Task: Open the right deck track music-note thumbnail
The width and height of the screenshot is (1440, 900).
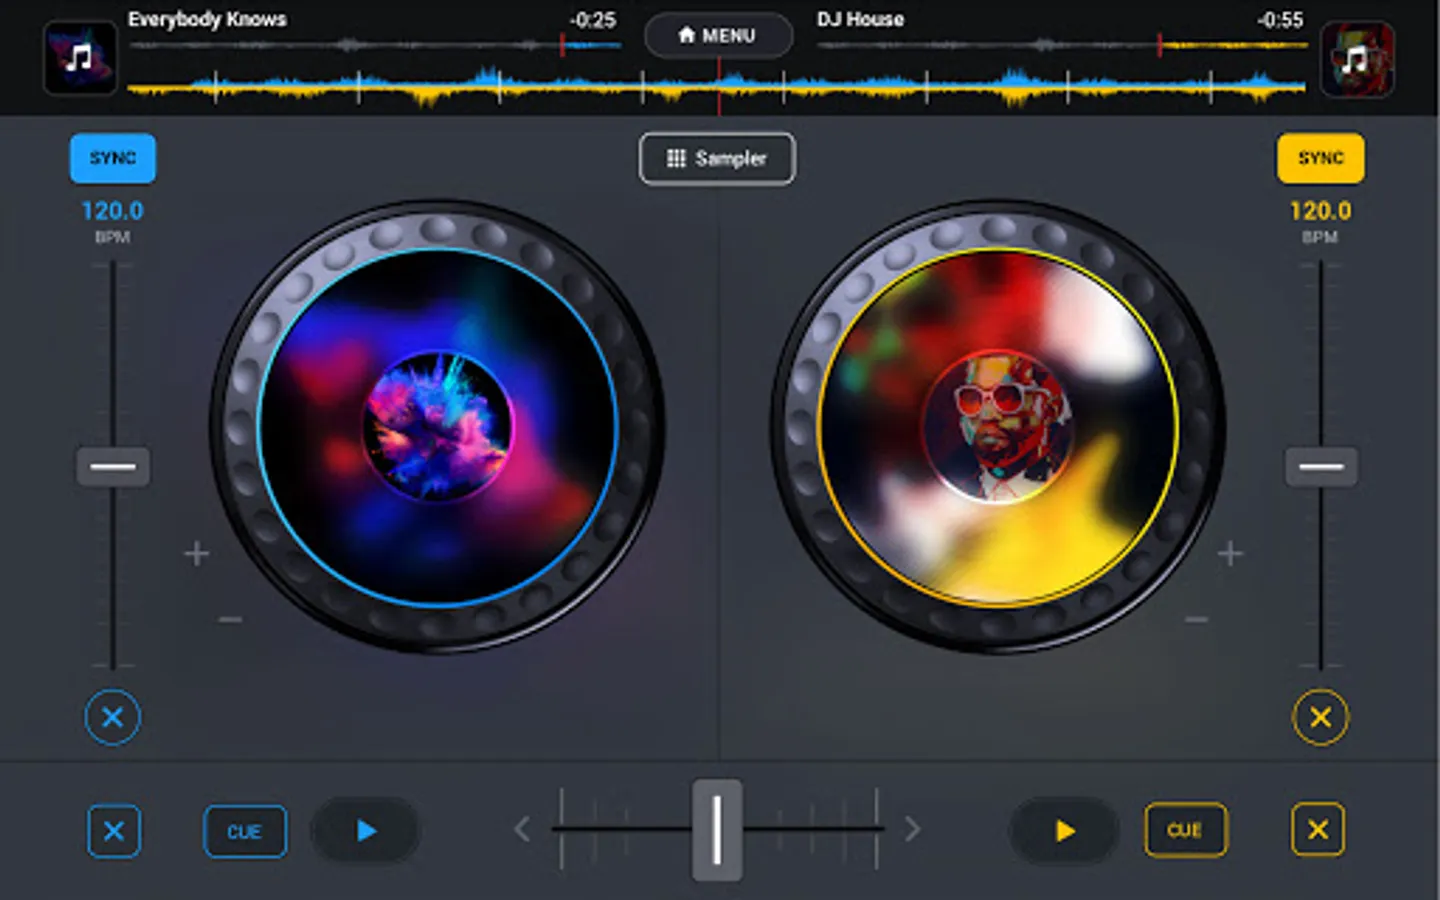Action: [x=1357, y=59]
